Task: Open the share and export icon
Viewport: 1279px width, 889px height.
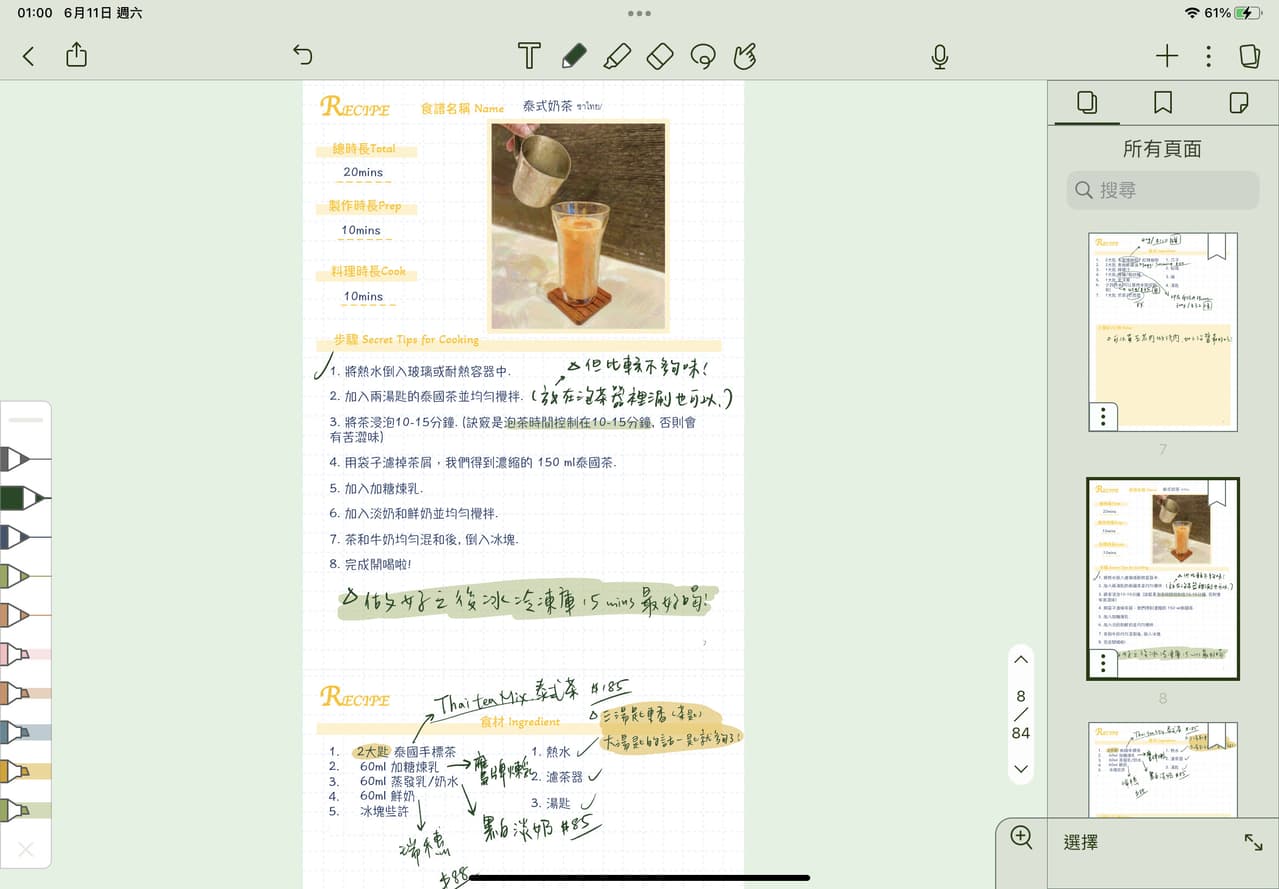Action: 76,56
